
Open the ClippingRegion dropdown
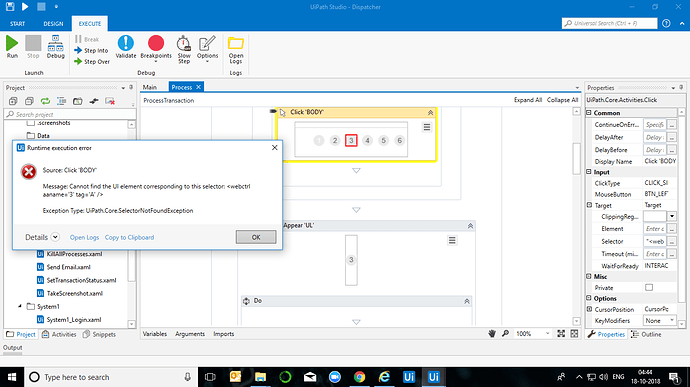672,216
